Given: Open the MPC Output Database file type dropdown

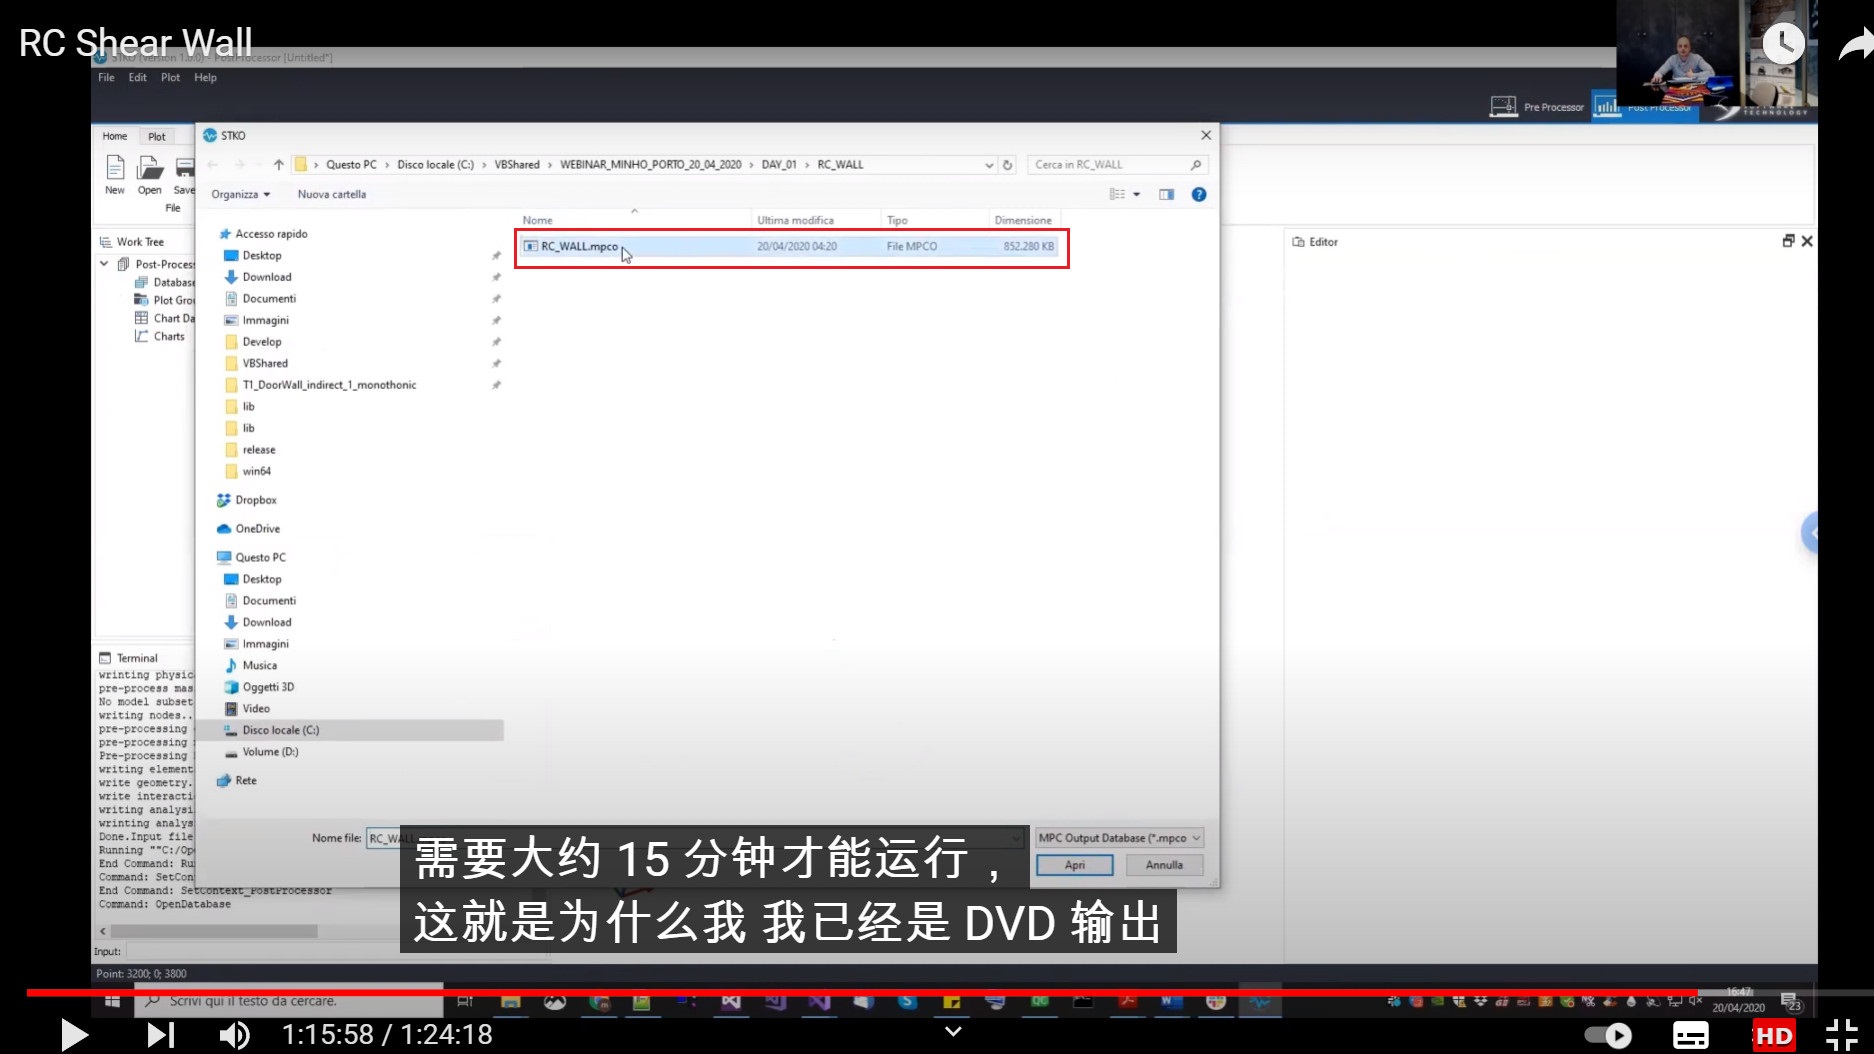Looking at the screenshot, I should [1119, 838].
